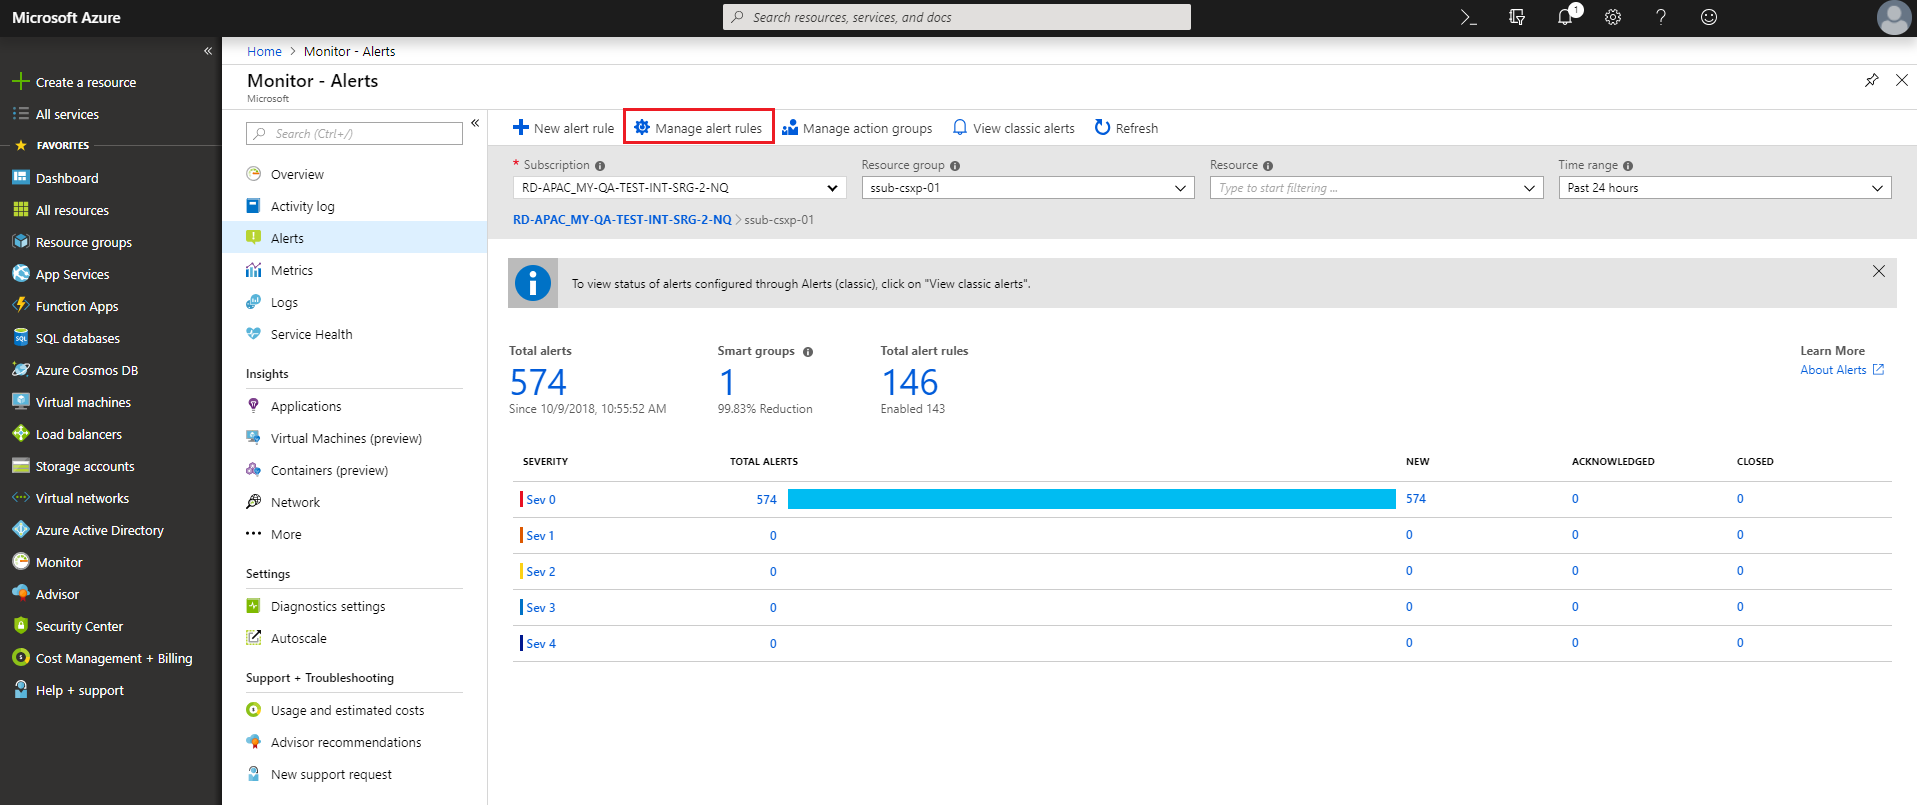Open the Sev 0 severity link
Image resolution: width=1917 pixels, height=805 pixels.
pos(540,500)
